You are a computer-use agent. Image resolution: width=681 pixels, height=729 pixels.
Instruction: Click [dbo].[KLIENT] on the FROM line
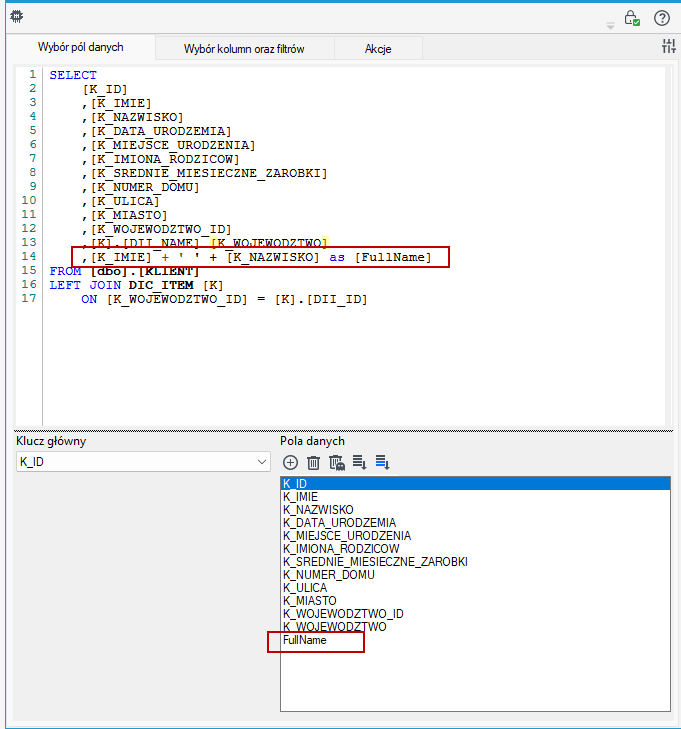coord(145,271)
